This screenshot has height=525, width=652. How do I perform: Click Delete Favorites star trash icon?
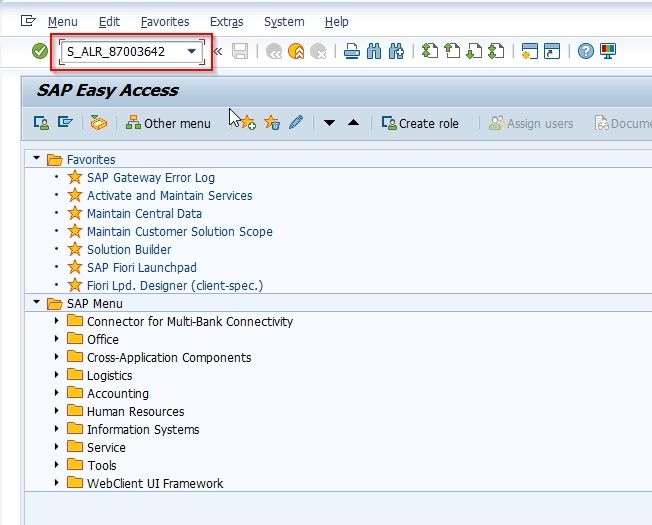click(272, 122)
